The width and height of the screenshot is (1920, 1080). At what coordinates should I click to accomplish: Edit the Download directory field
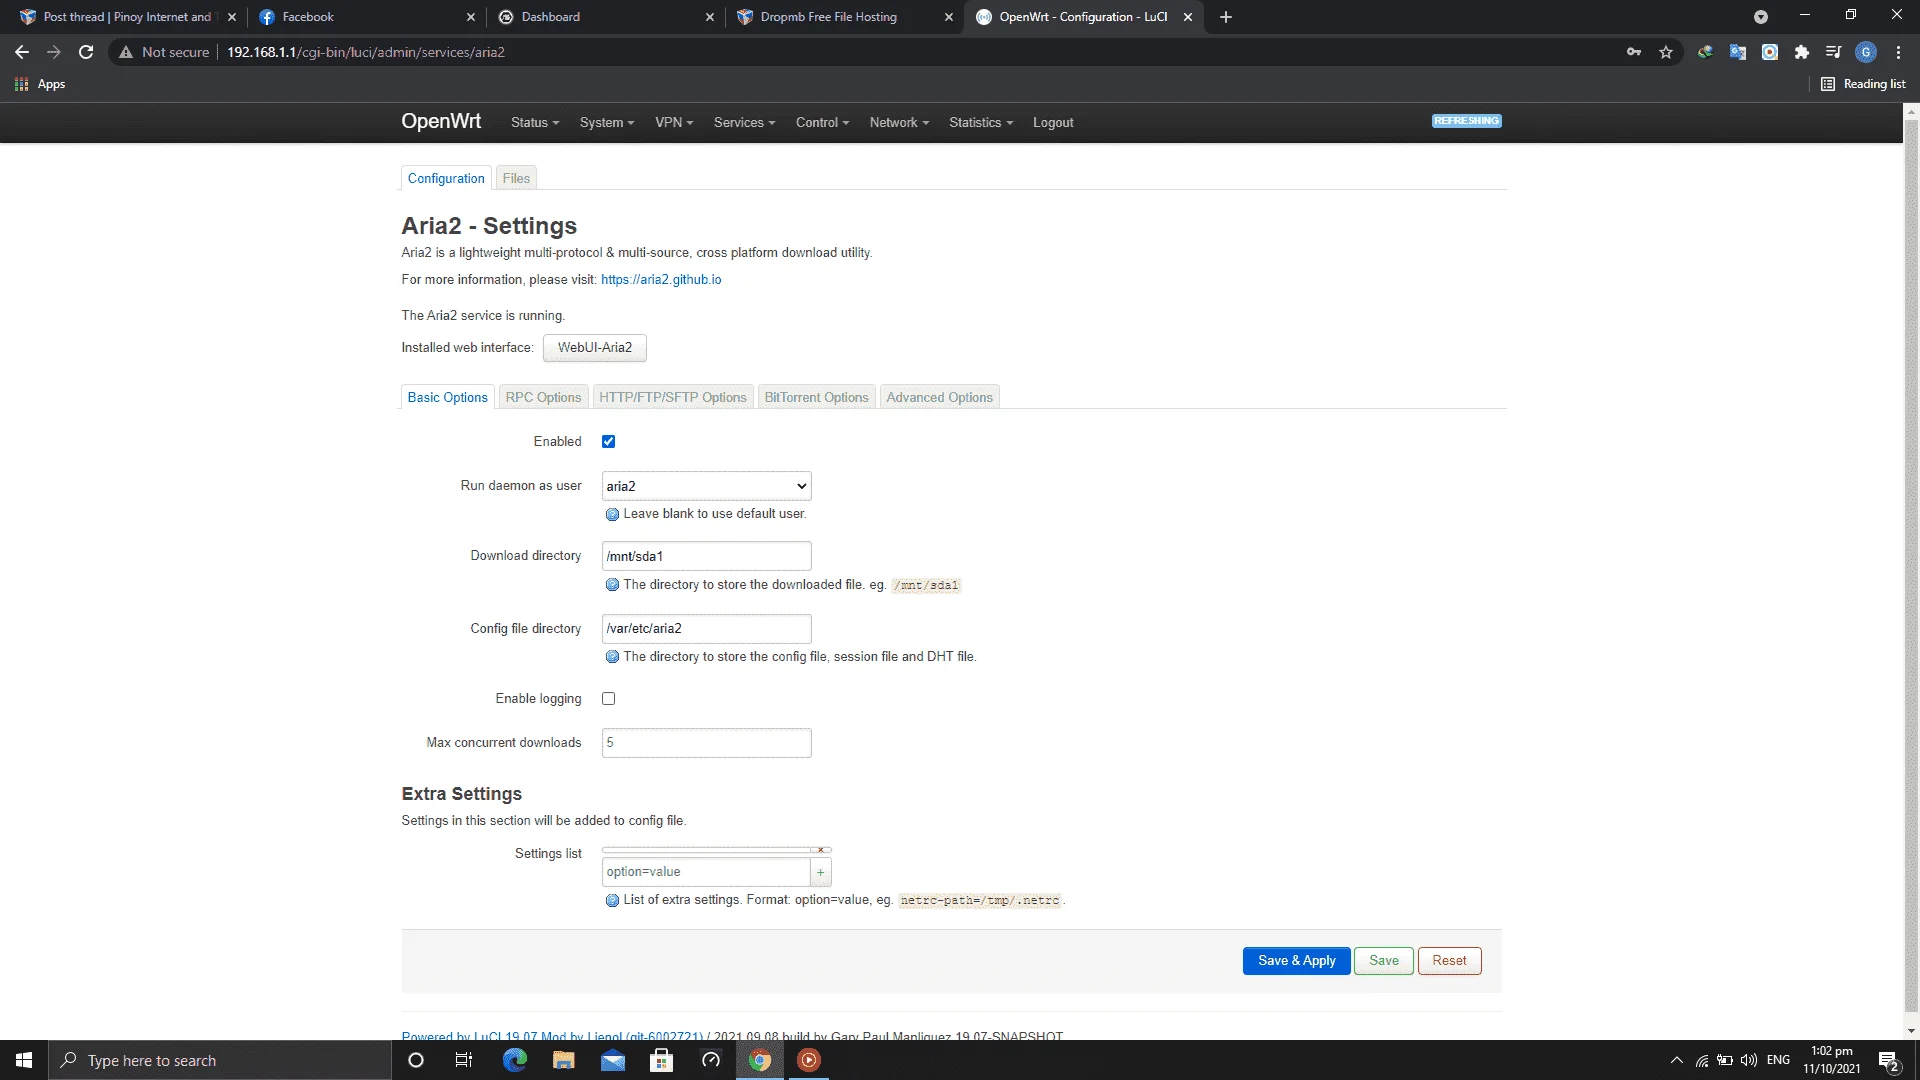click(706, 556)
